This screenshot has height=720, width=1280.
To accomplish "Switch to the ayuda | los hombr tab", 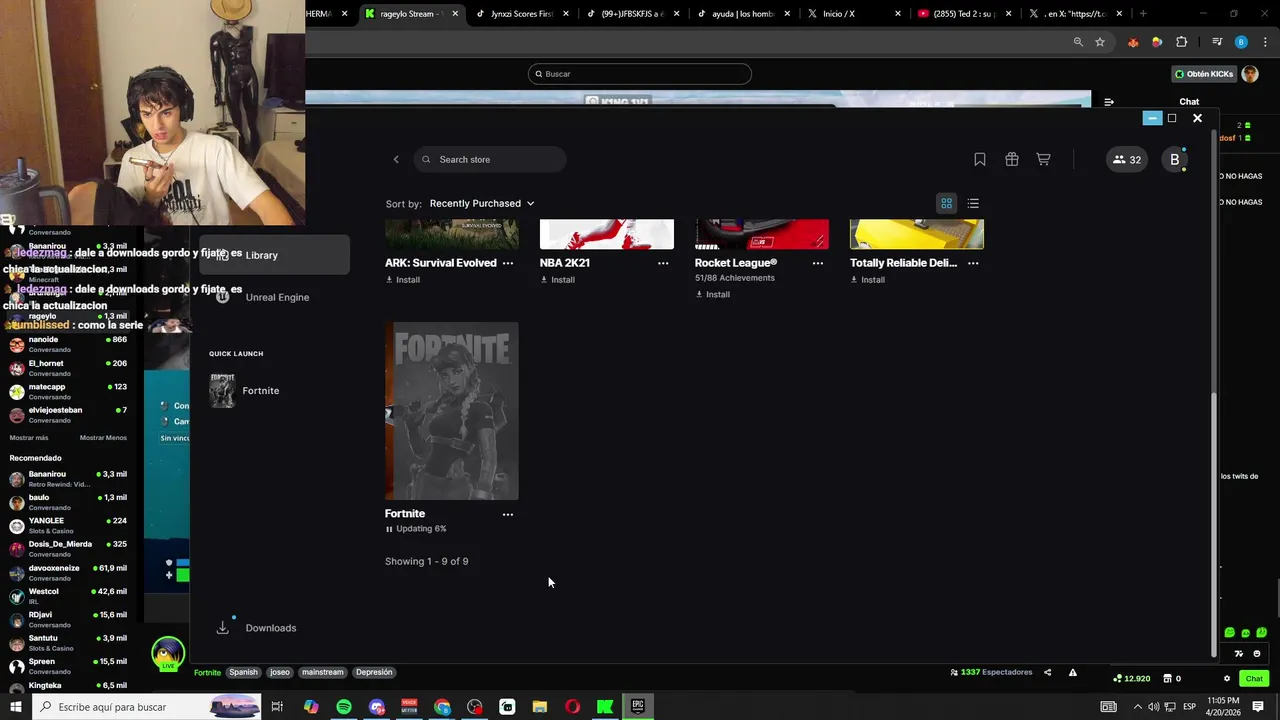I will pyautogui.click(x=743, y=14).
